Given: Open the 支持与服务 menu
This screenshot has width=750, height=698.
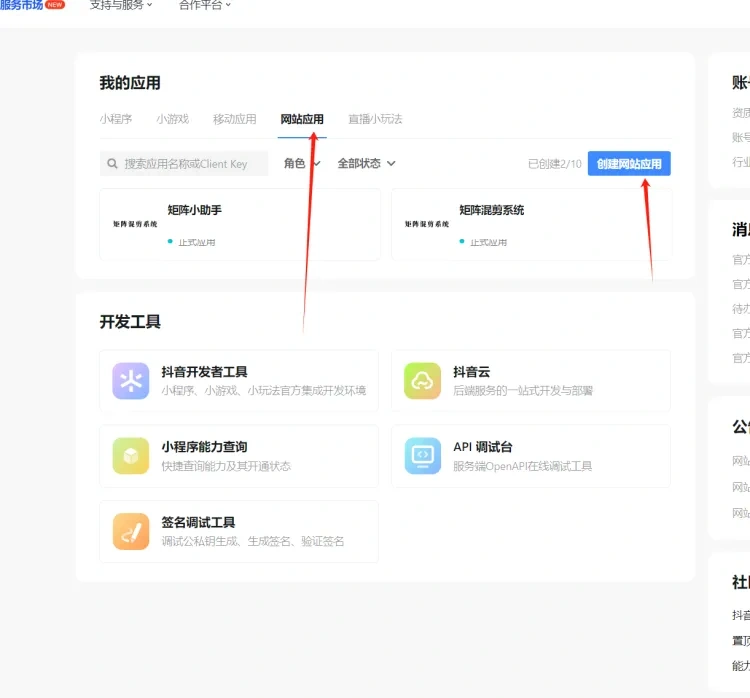Looking at the screenshot, I should click(121, 5).
